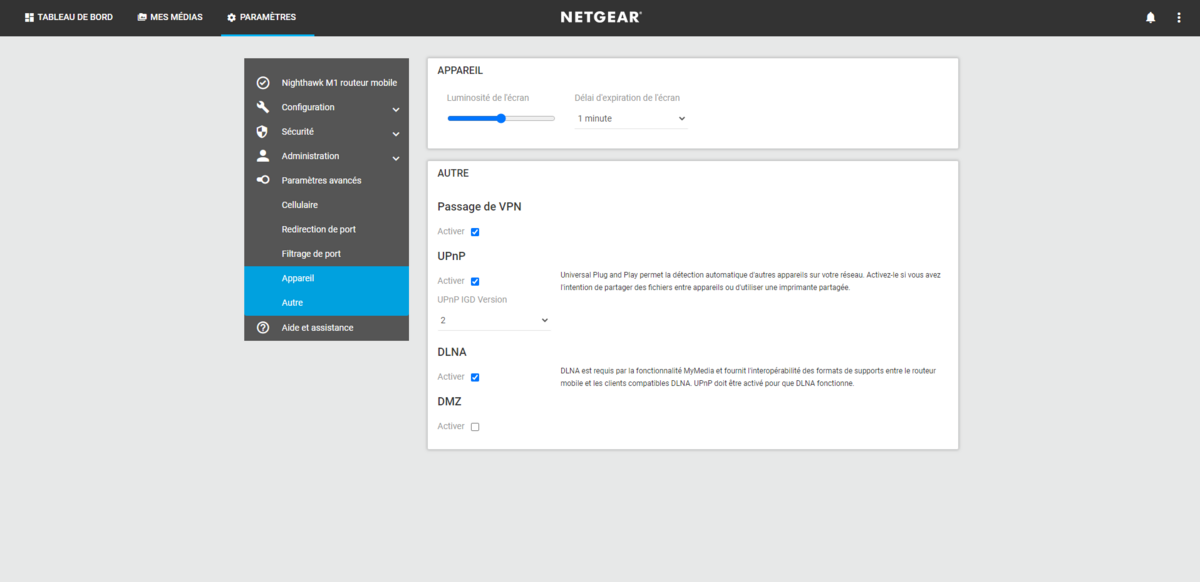
Task: Click the Paramètres gear icon
Action: coord(231,17)
